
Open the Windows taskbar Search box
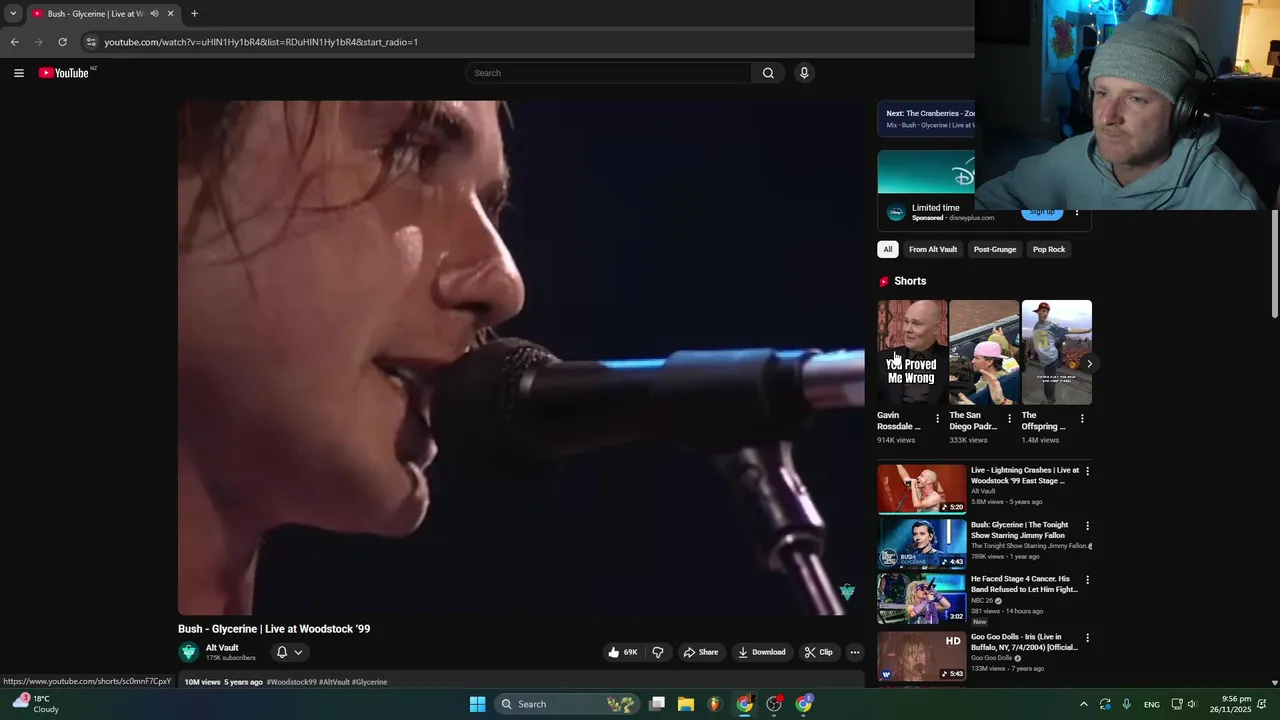pyautogui.click(x=567, y=704)
